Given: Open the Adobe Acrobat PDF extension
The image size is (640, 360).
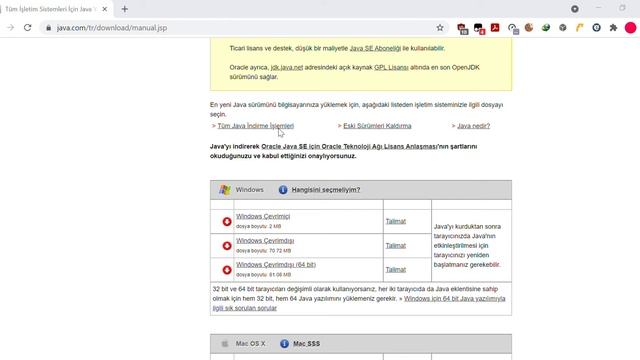Looking at the screenshot, I should (495, 28).
